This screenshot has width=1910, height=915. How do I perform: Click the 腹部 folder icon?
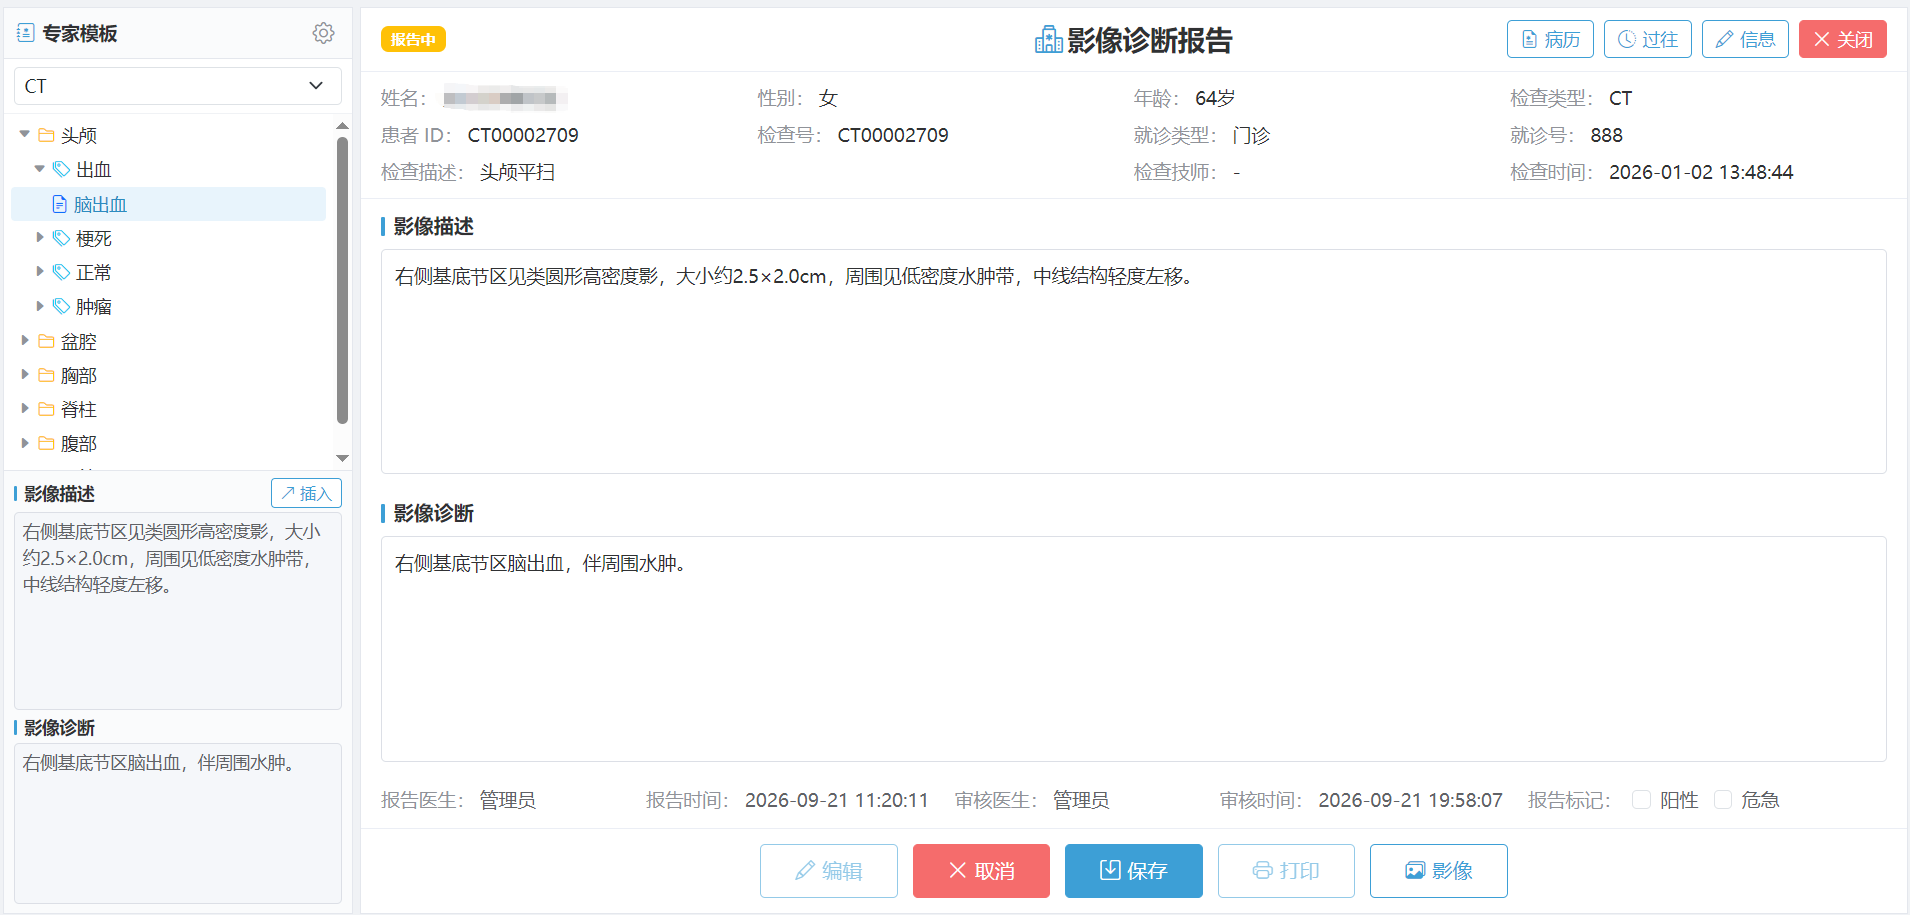pos(46,443)
